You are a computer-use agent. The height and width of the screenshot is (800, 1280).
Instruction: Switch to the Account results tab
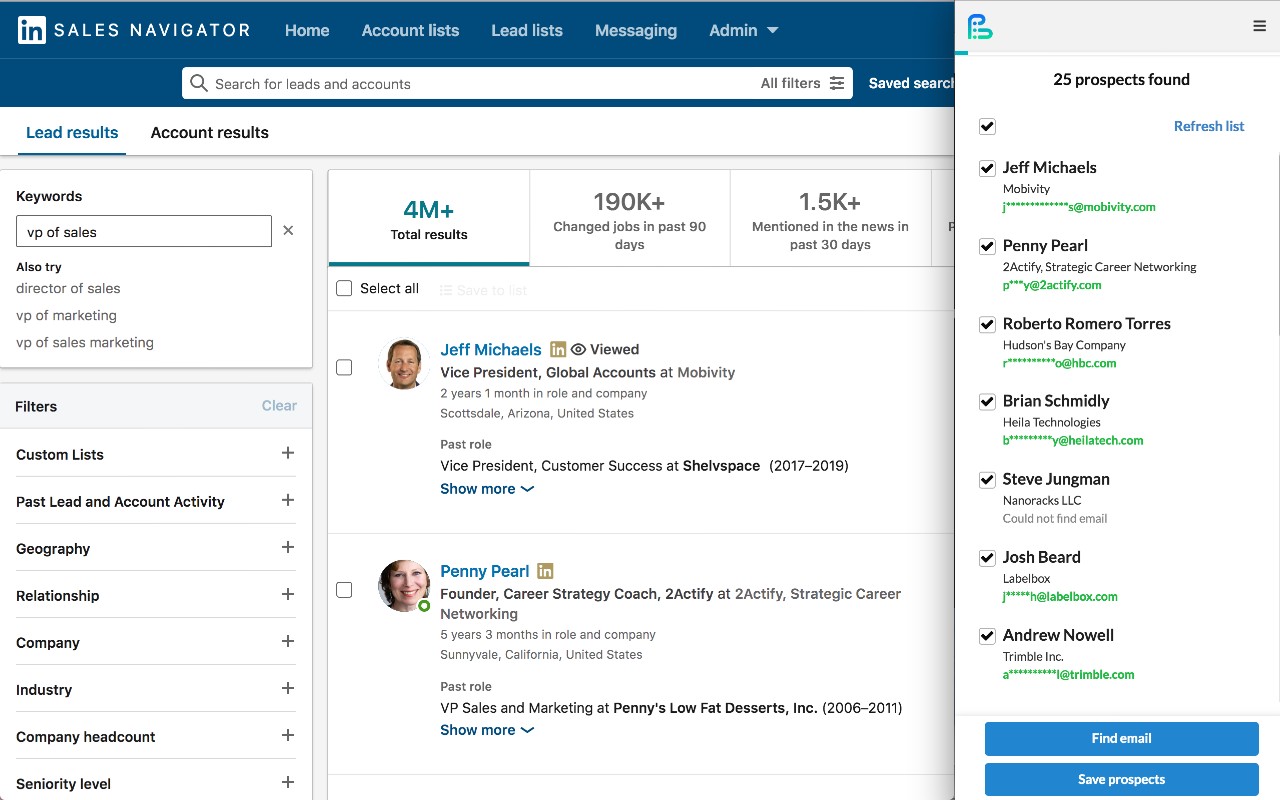point(210,132)
